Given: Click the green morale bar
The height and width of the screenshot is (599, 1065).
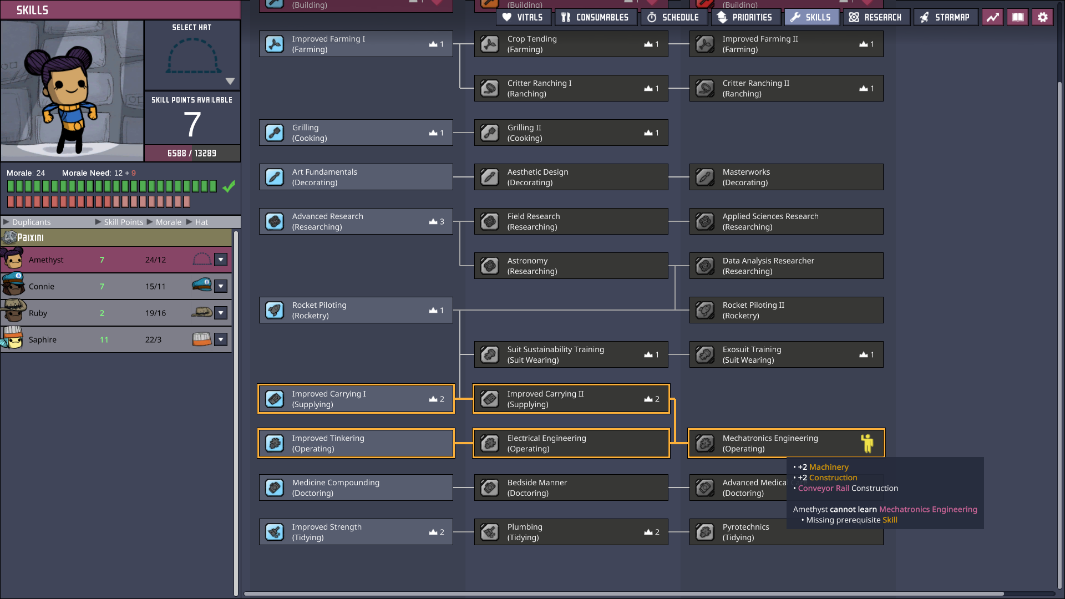Looking at the screenshot, I should (112, 186).
